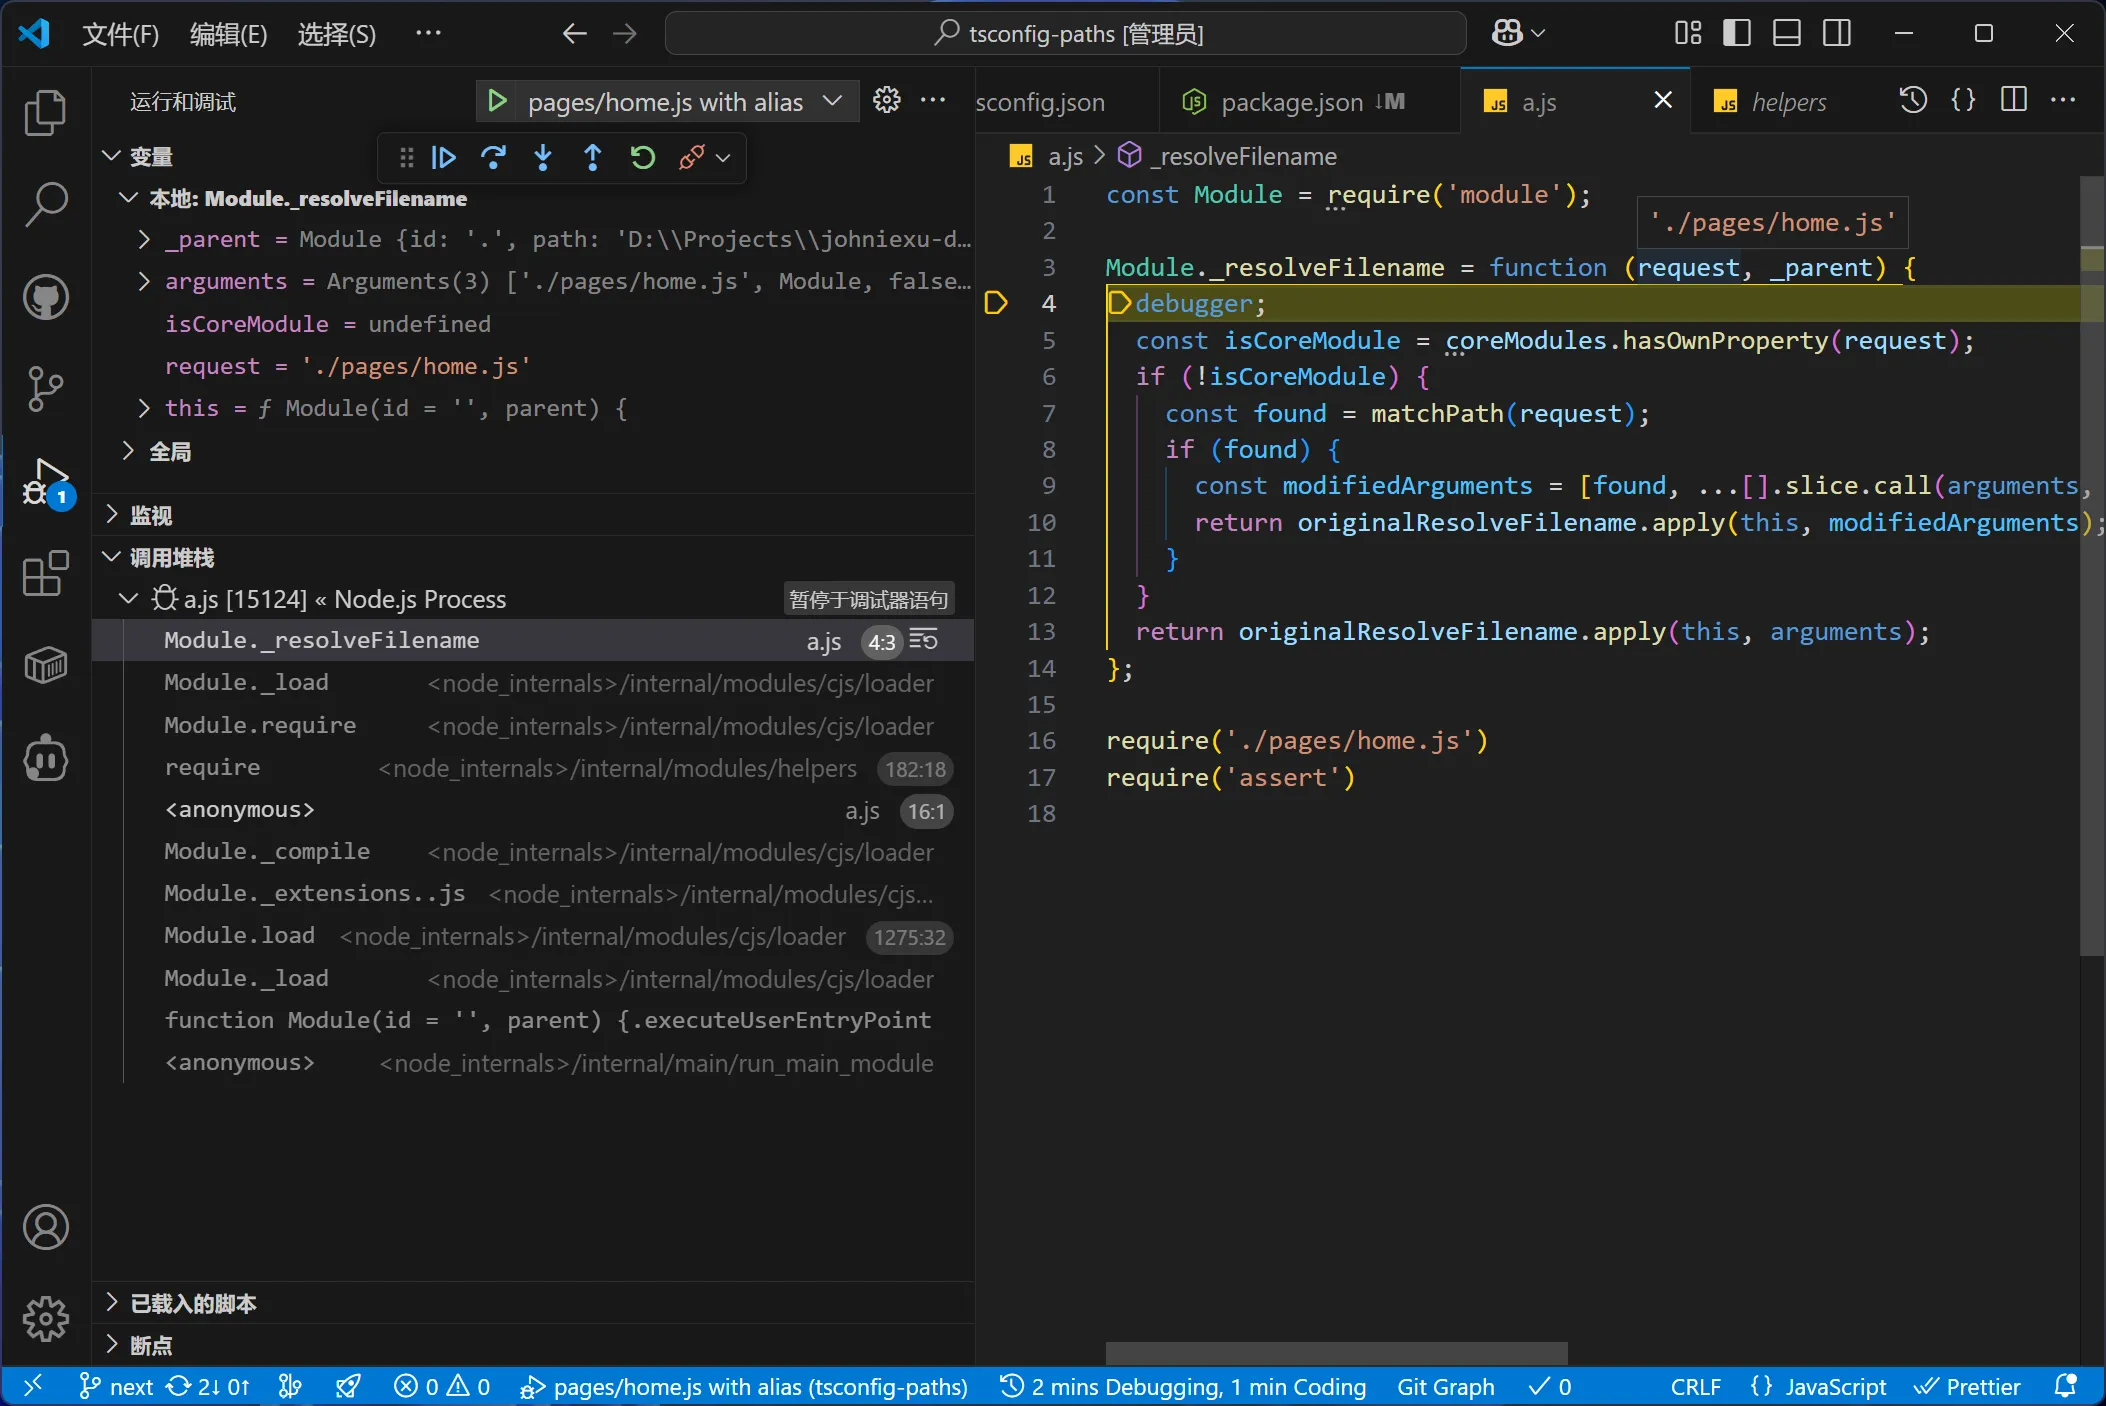2106x1406 pixels.
Task: Click the debug Continue button
Action: click(443, 158)
